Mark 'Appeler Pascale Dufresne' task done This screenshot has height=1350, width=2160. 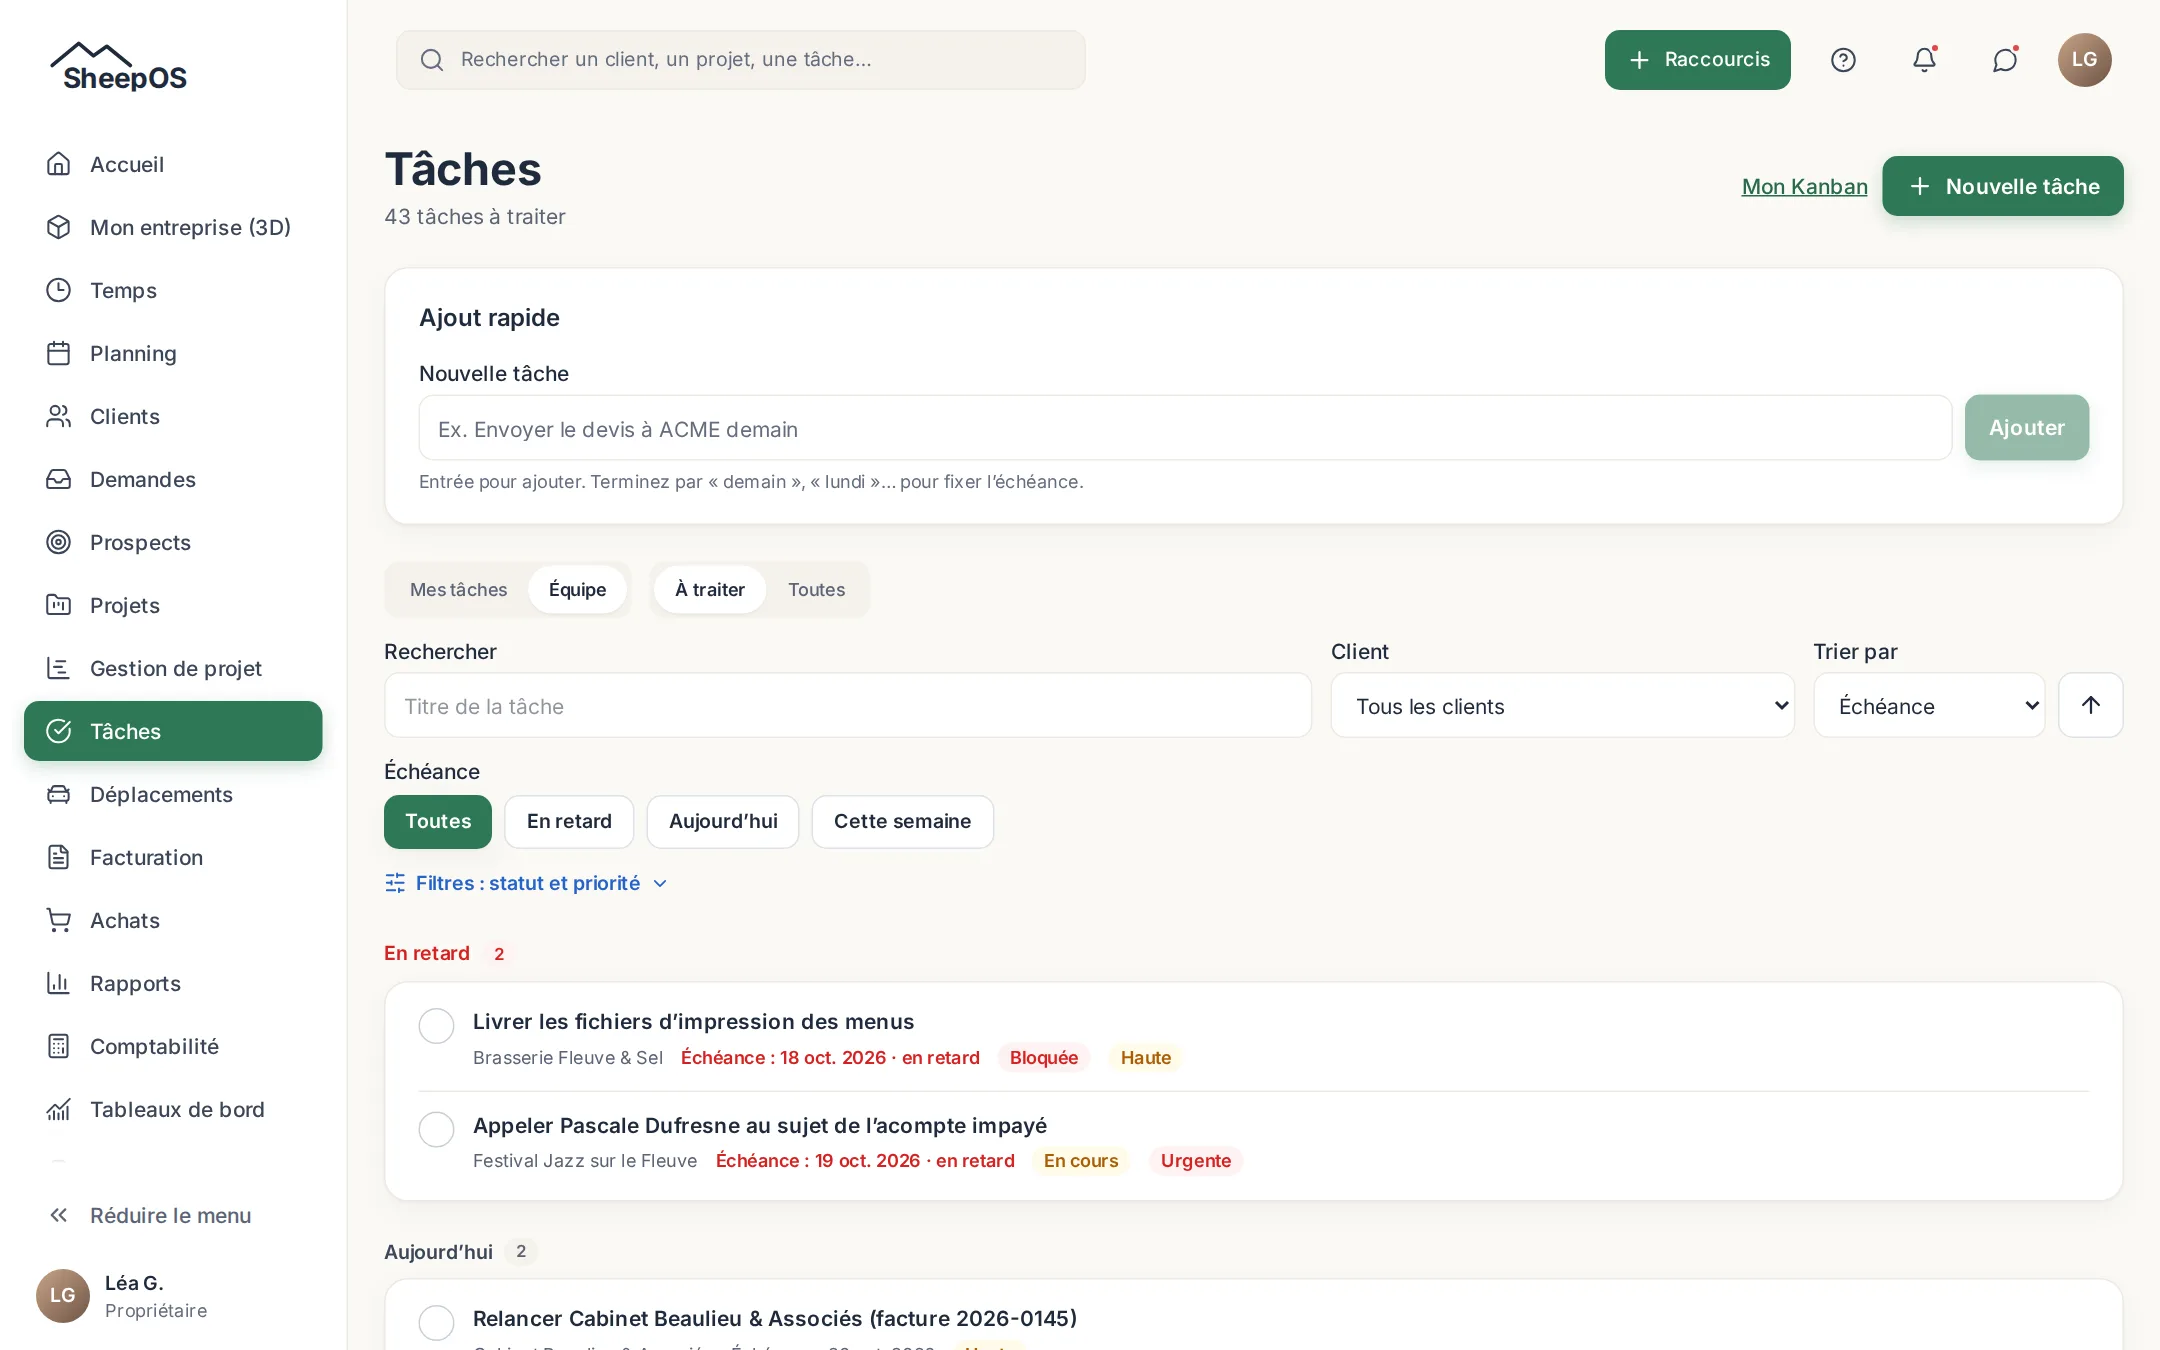coord(436,1129)
